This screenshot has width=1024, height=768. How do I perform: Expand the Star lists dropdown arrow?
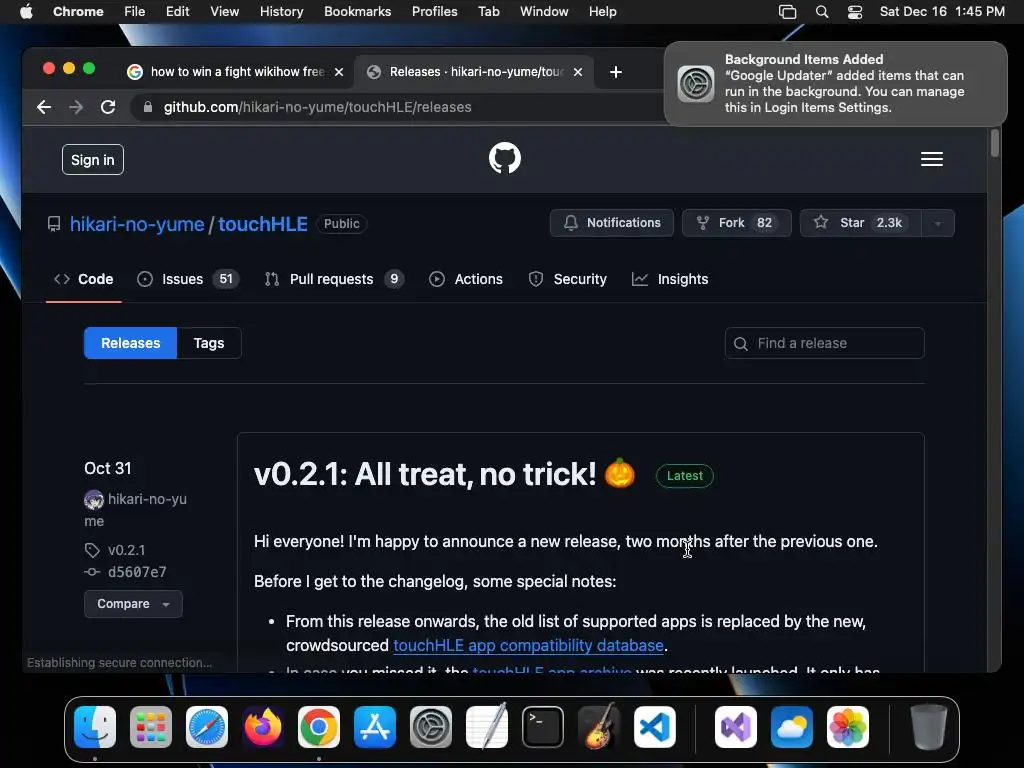(x=938, y=223)
